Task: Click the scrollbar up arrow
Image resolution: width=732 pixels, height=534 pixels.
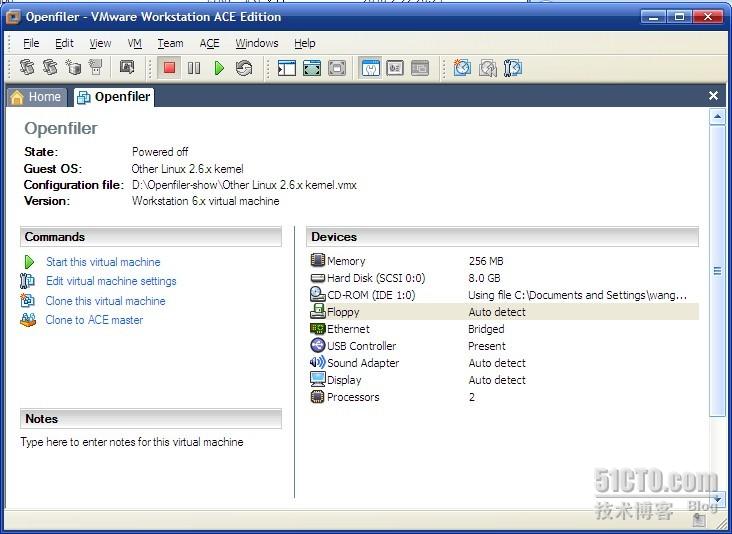Action: (x=717, y=117)
